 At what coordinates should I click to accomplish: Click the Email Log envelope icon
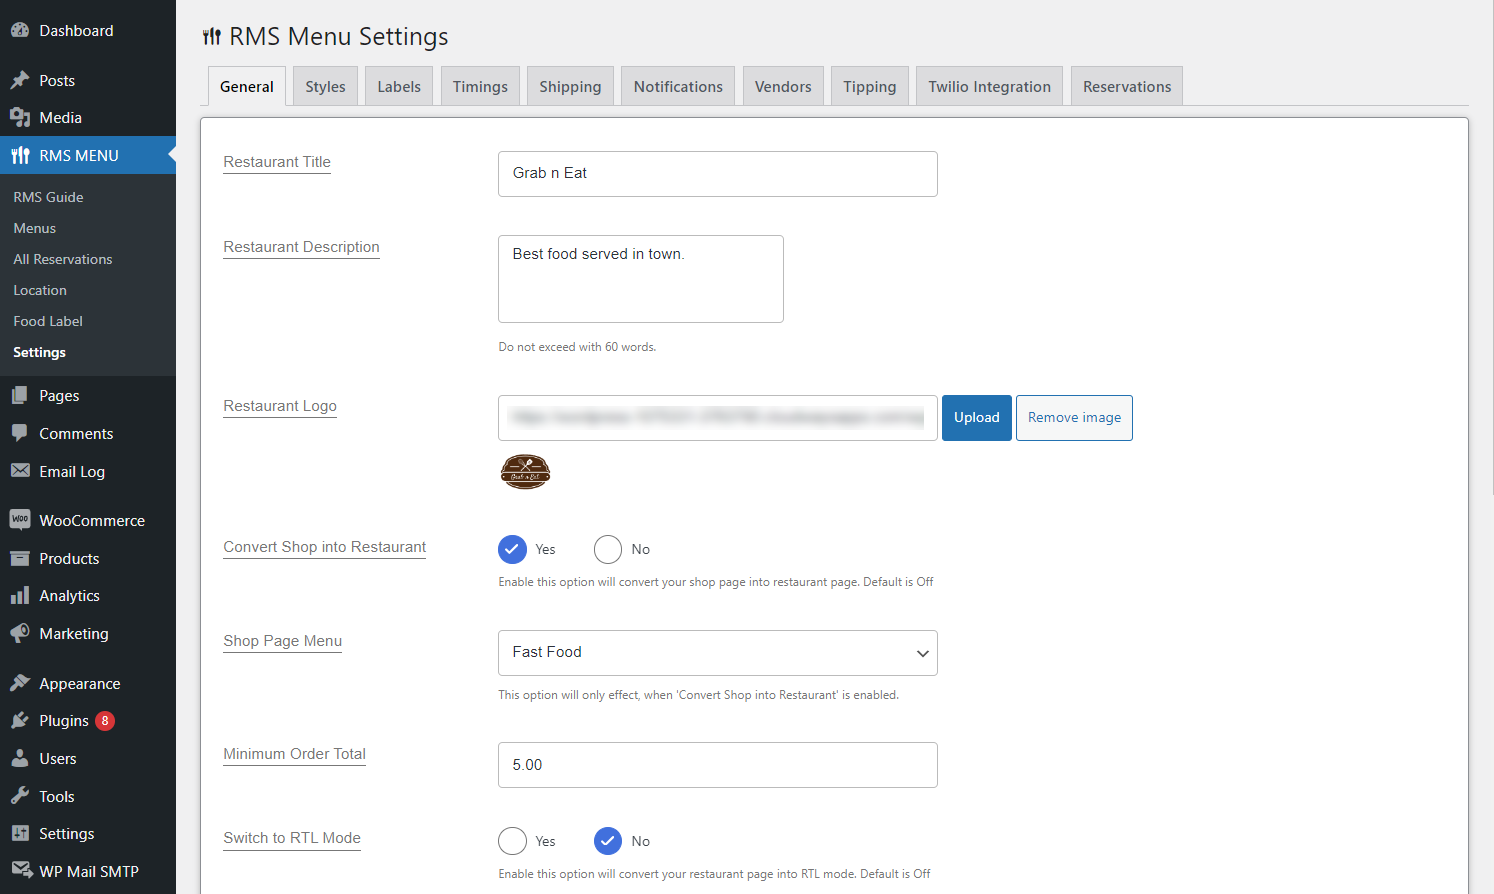click(x=20, y=471)
